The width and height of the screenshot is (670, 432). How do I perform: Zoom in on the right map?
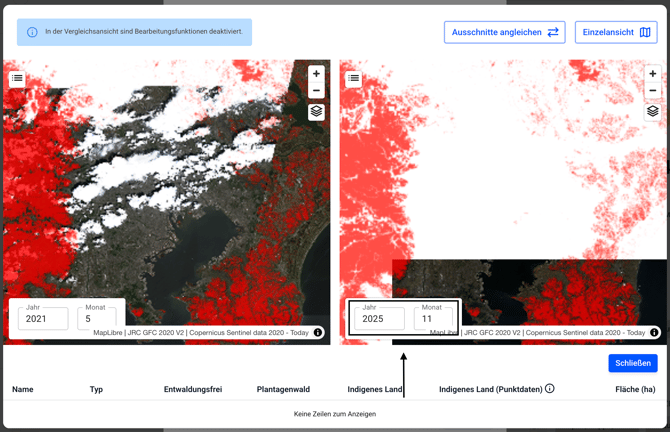[x=652, y=74]
